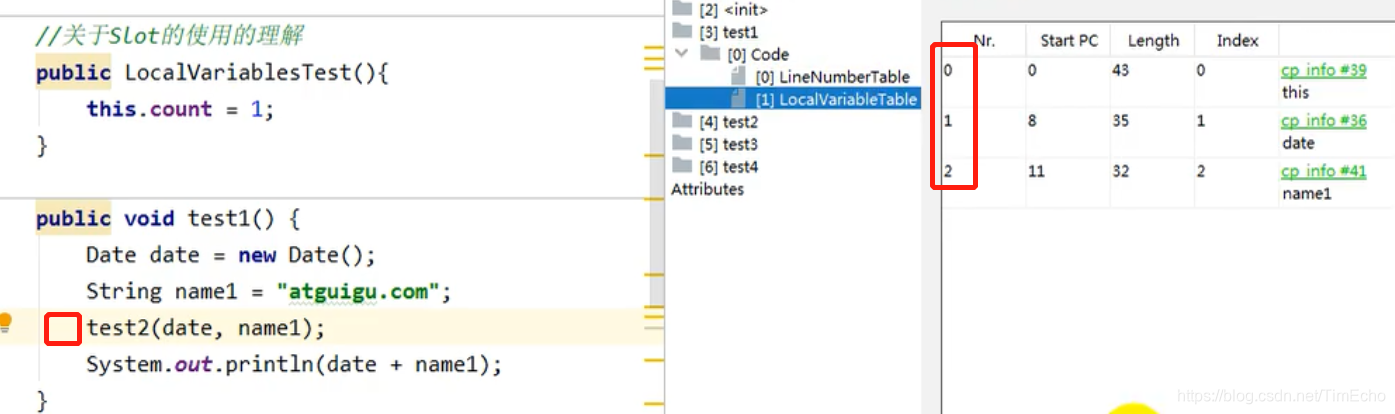Image resolution: width=1395 pixels, height=414 pixels.
Task: Open the [4] test2 method node
Action: click(x=728, y=122)
